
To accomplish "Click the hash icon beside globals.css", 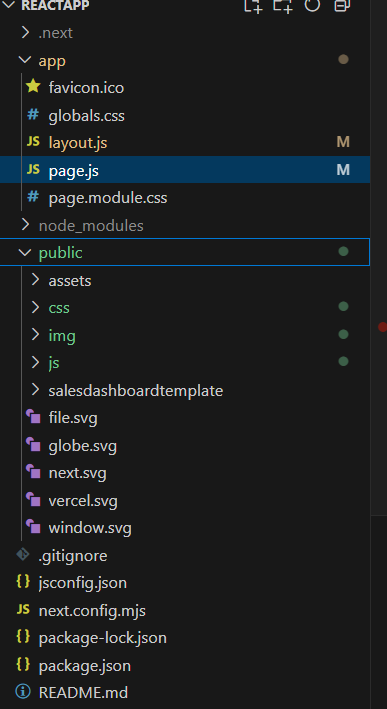I will coord(33,115).
